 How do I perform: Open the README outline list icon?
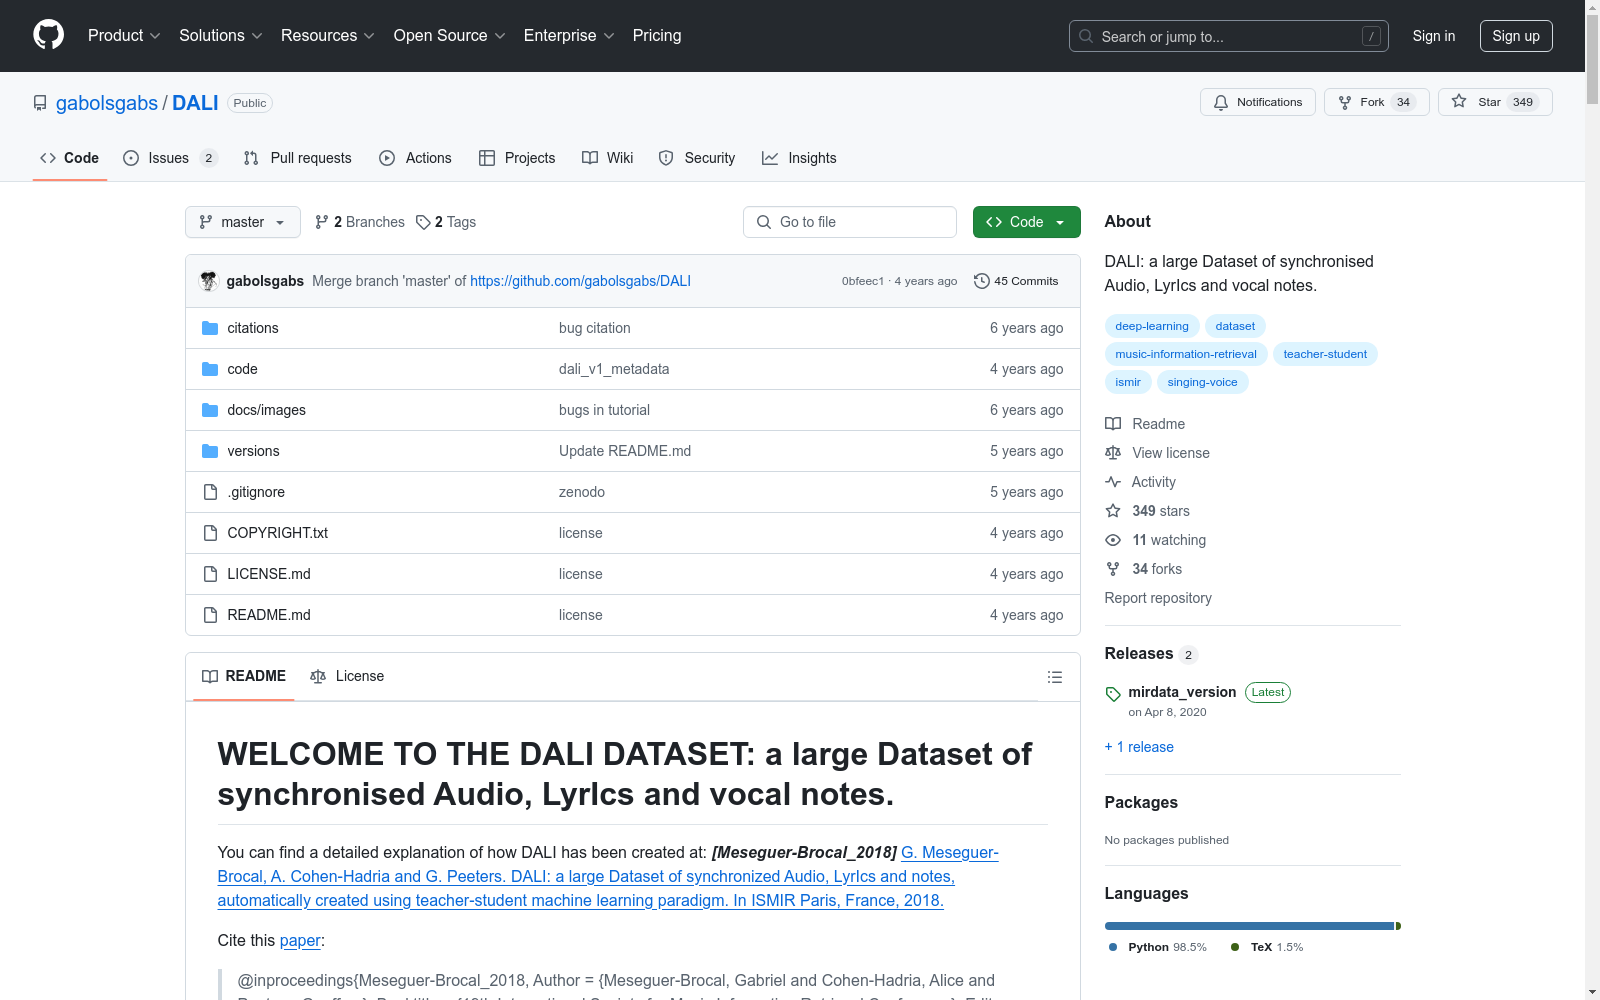1055,677
